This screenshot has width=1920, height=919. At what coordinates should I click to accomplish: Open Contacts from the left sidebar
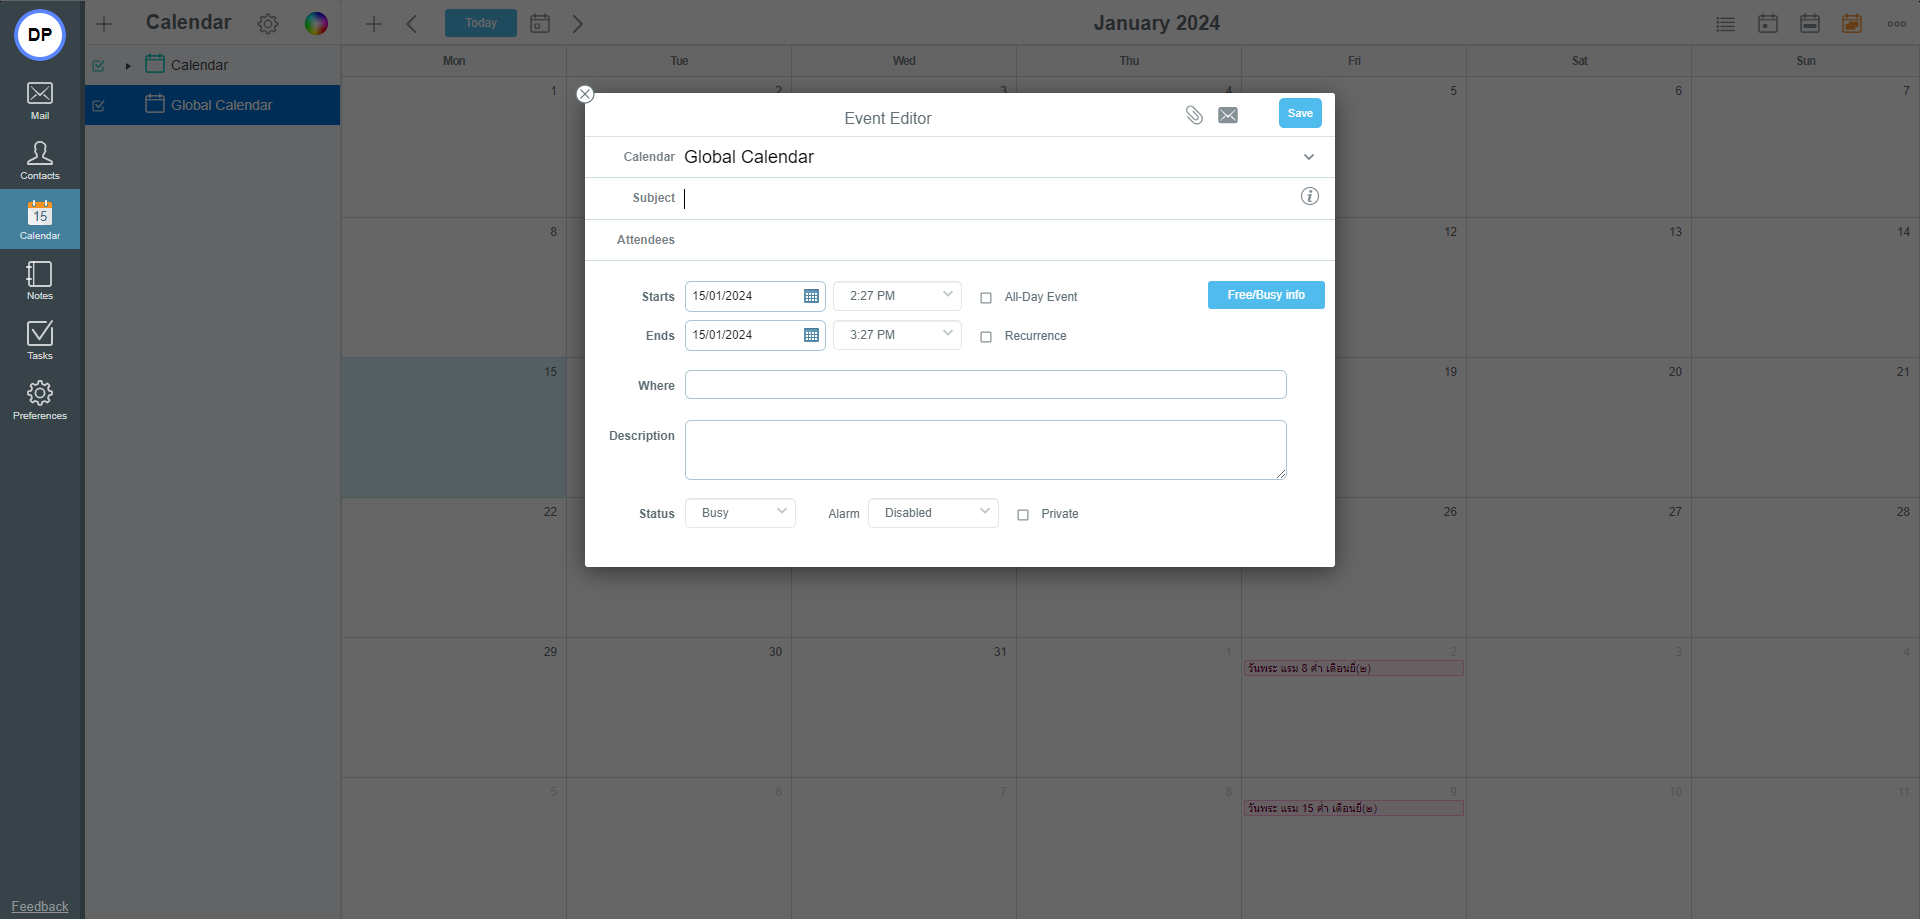coord(40,160)
